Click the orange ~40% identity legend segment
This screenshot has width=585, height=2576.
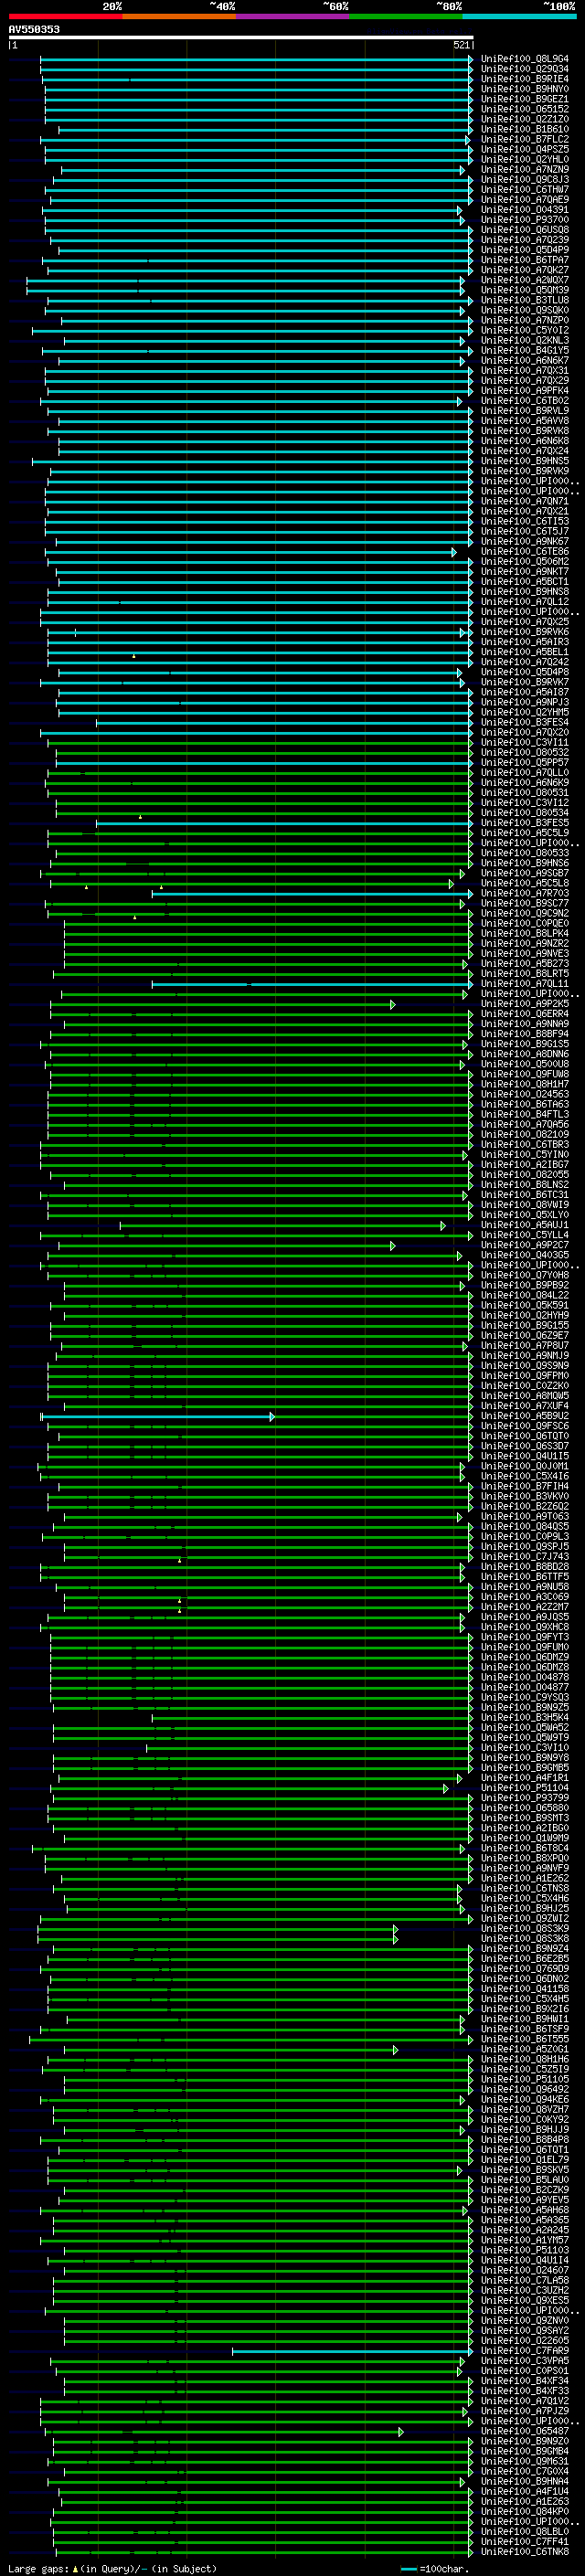179,16
